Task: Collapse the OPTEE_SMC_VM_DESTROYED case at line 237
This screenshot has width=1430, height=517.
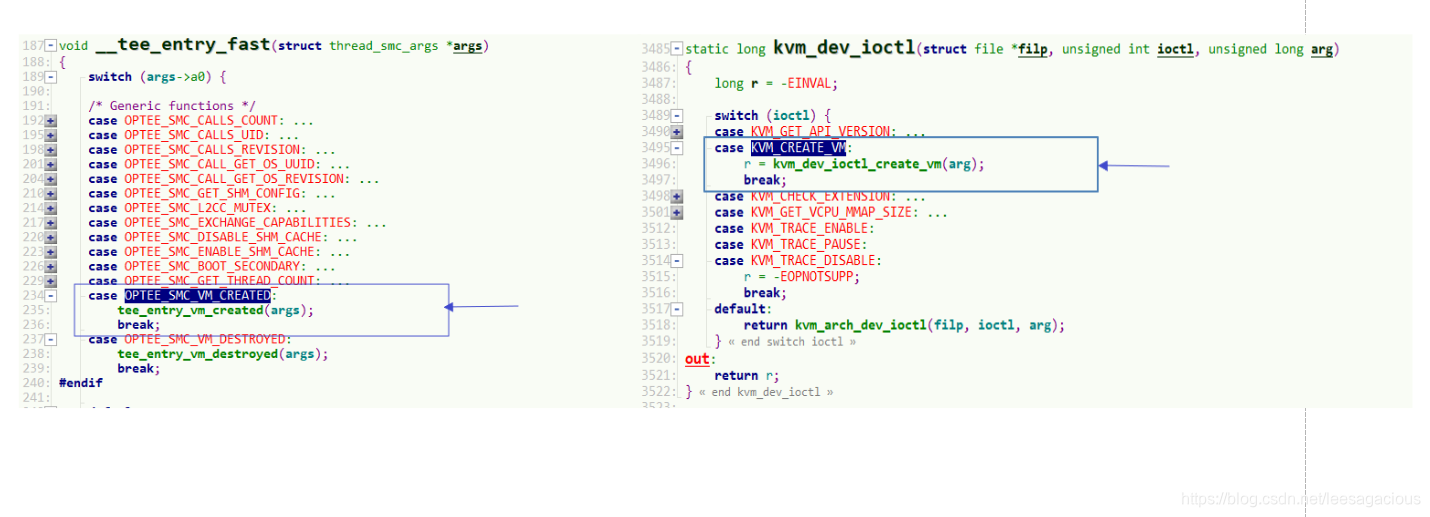Action: 51,340
